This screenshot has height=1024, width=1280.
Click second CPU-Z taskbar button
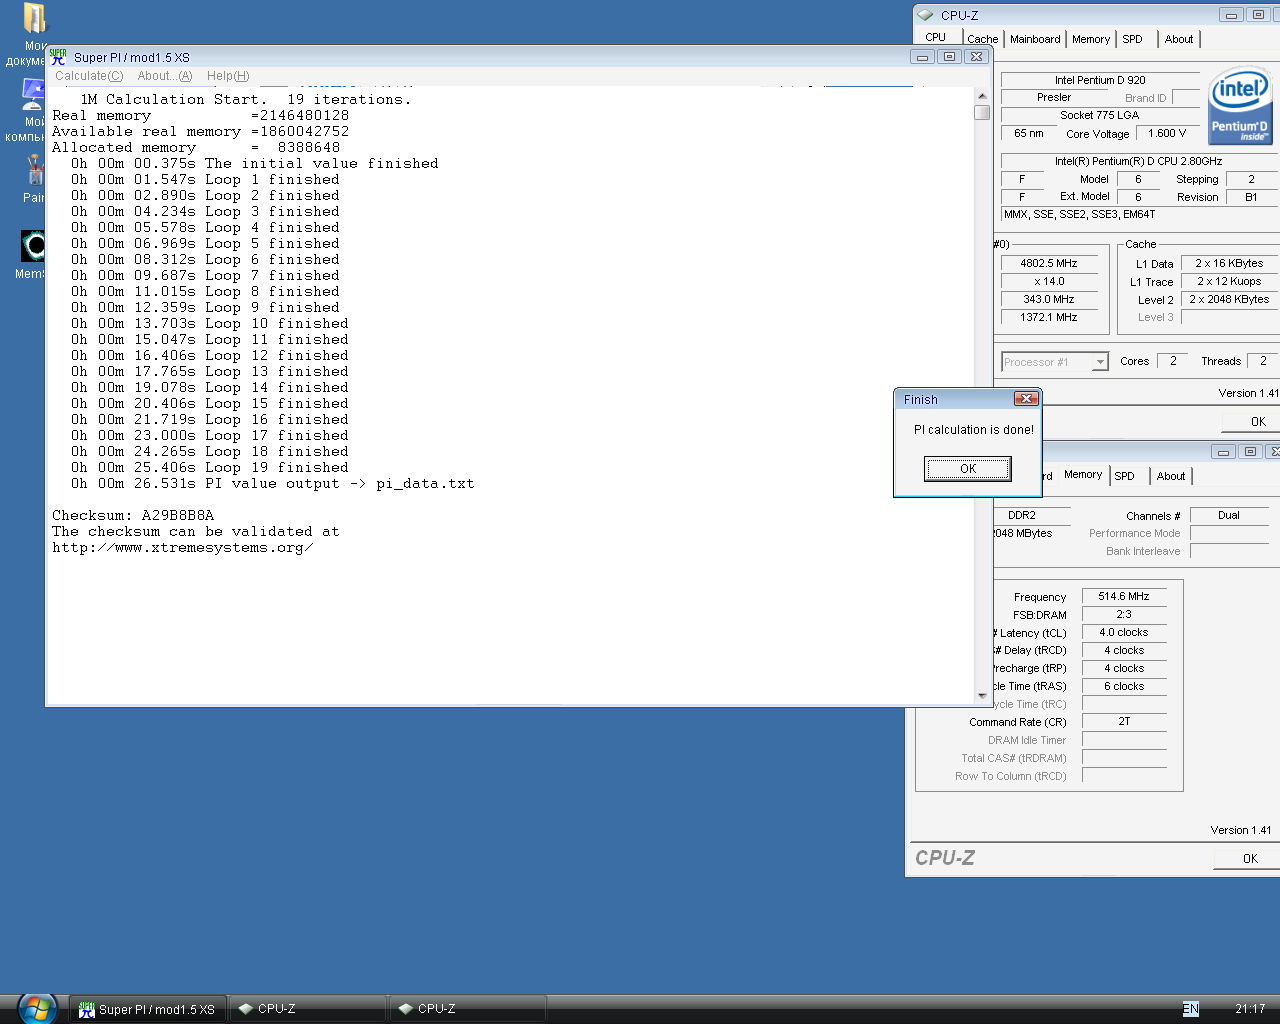pyautogui.click(x=468, y=1009)
